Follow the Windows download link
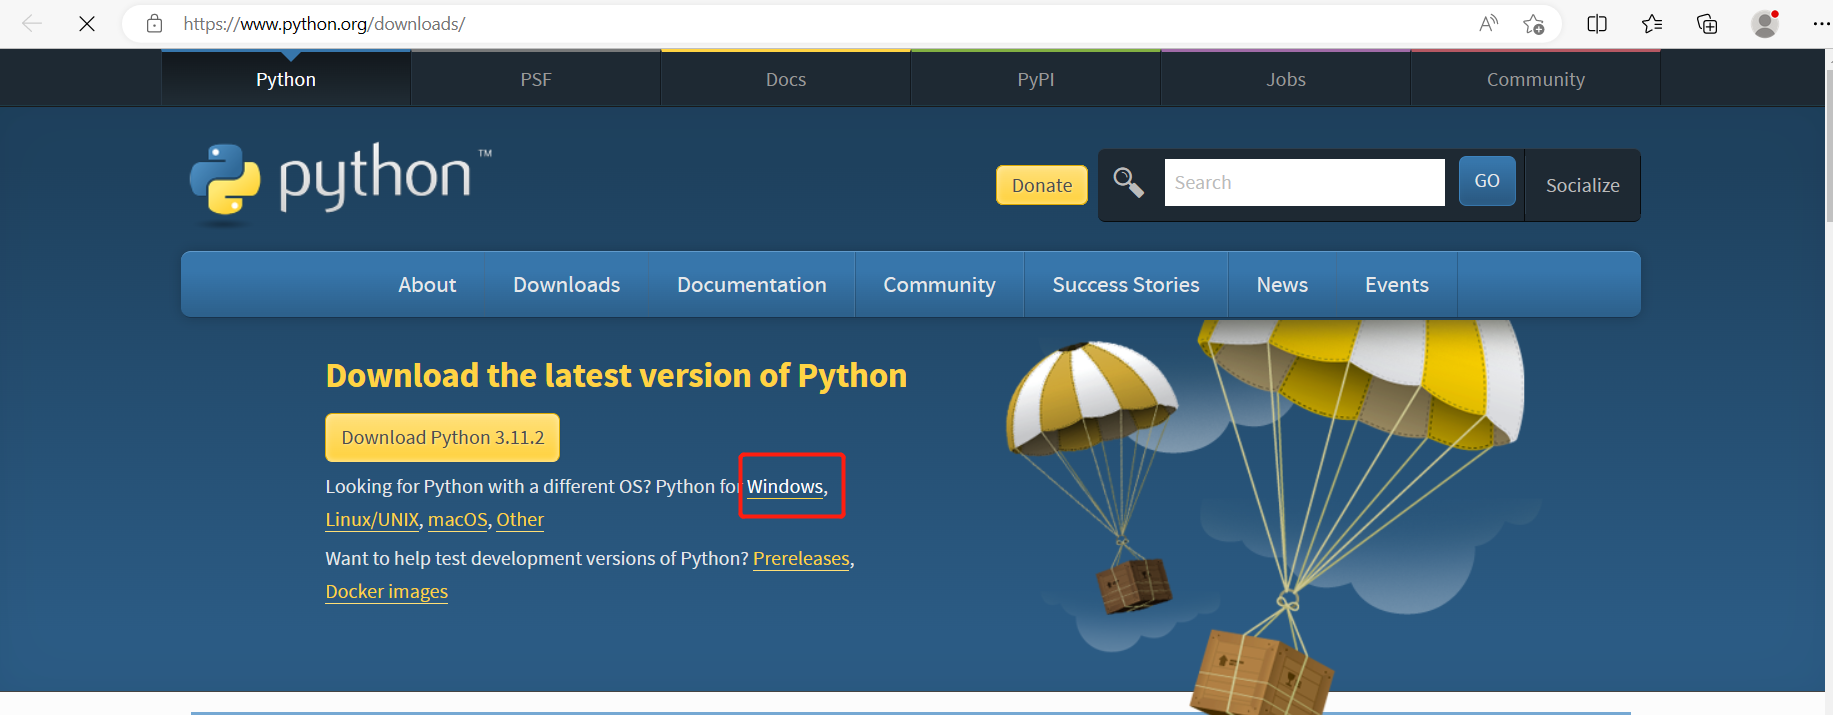Screen dimensions: 1833x715 tap(785, 487)
